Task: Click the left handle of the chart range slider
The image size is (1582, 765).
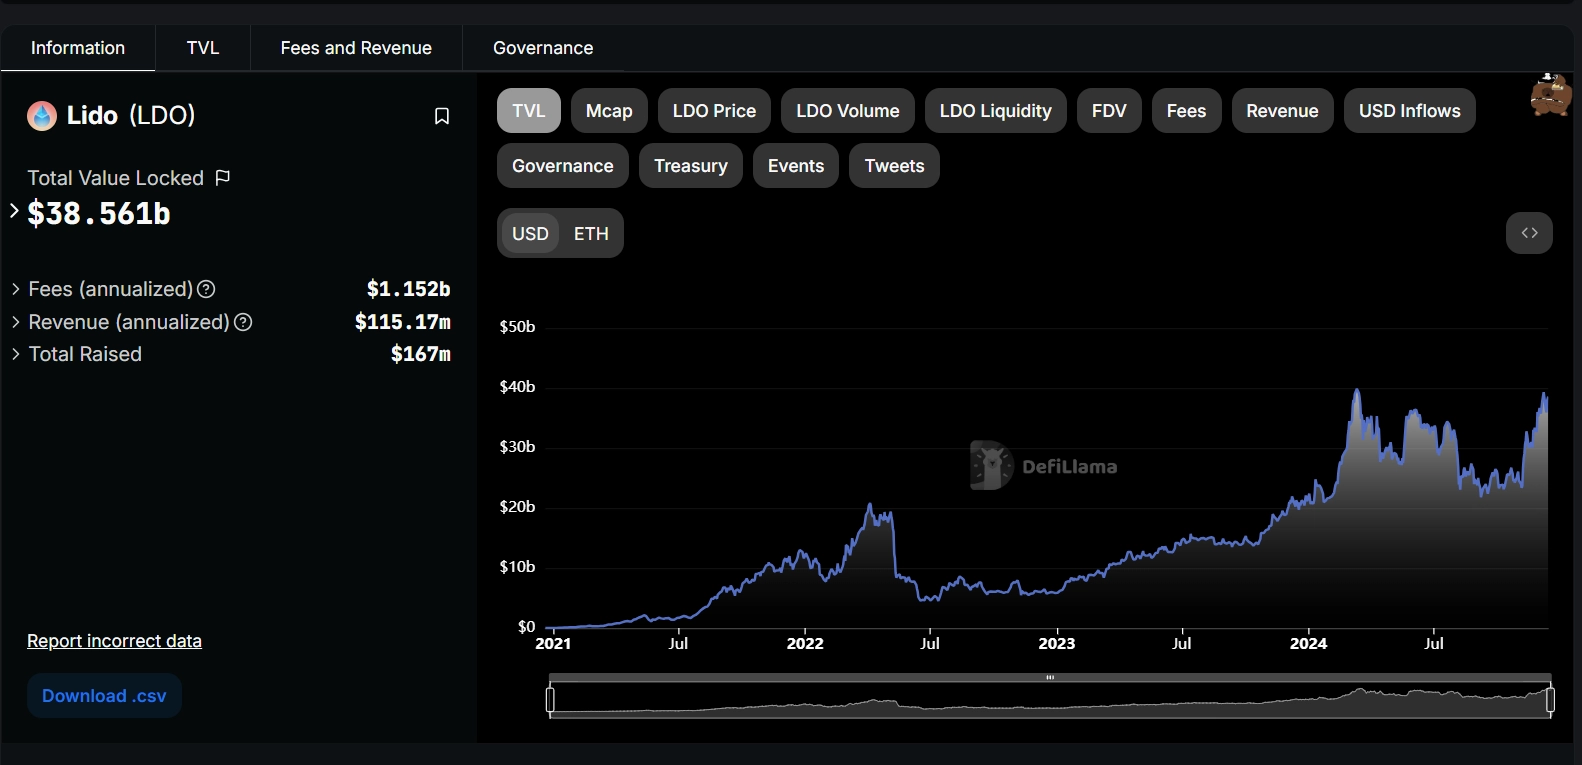Action: point(550,700)
